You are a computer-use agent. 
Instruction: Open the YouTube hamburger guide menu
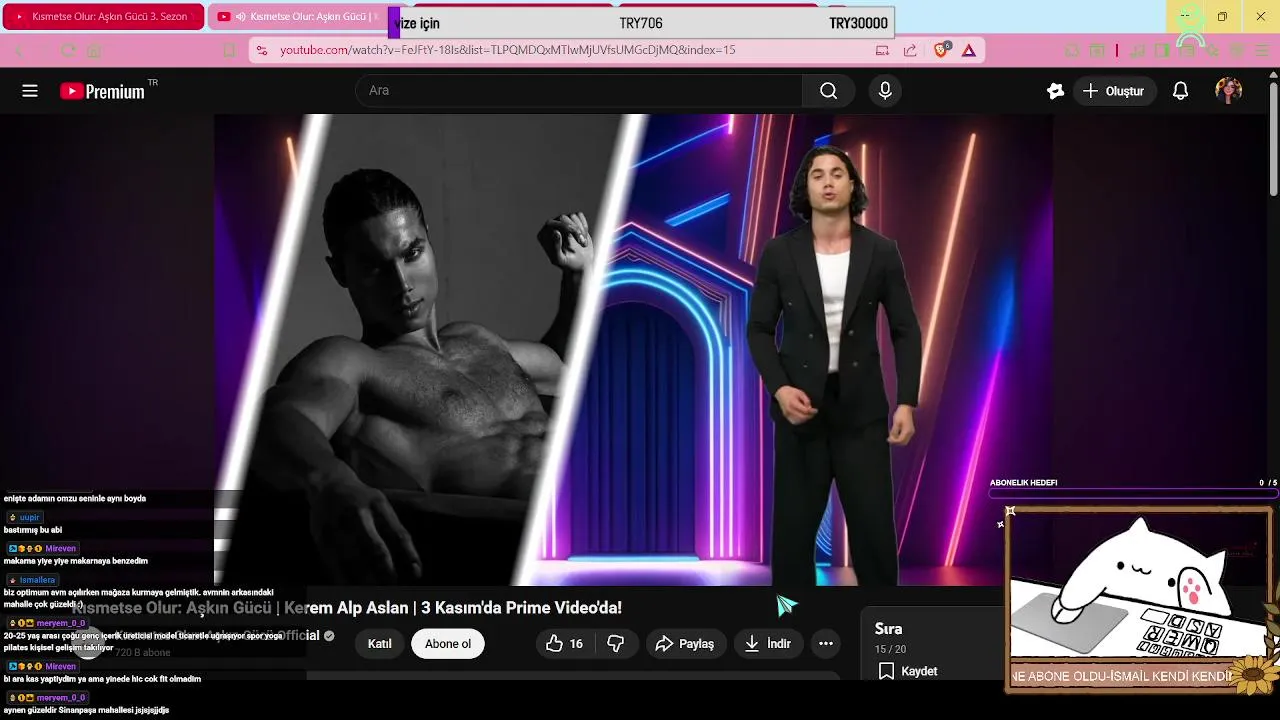point(30,91)
